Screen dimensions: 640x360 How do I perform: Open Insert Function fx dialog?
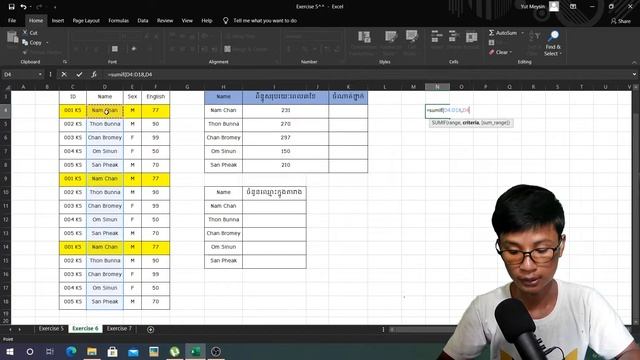click(x=94, y=74)
